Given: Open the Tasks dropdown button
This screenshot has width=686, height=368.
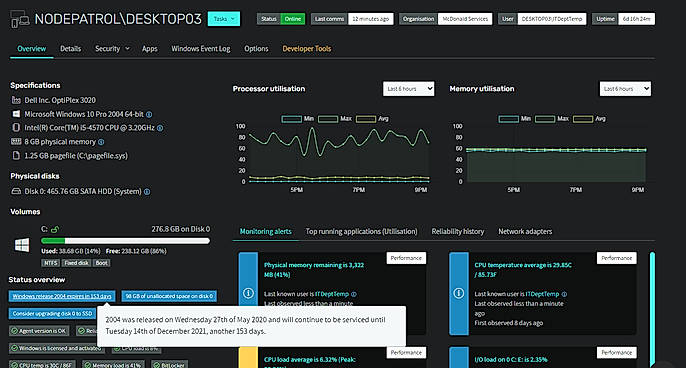Looking at the screenshot, I should (224, 19).
